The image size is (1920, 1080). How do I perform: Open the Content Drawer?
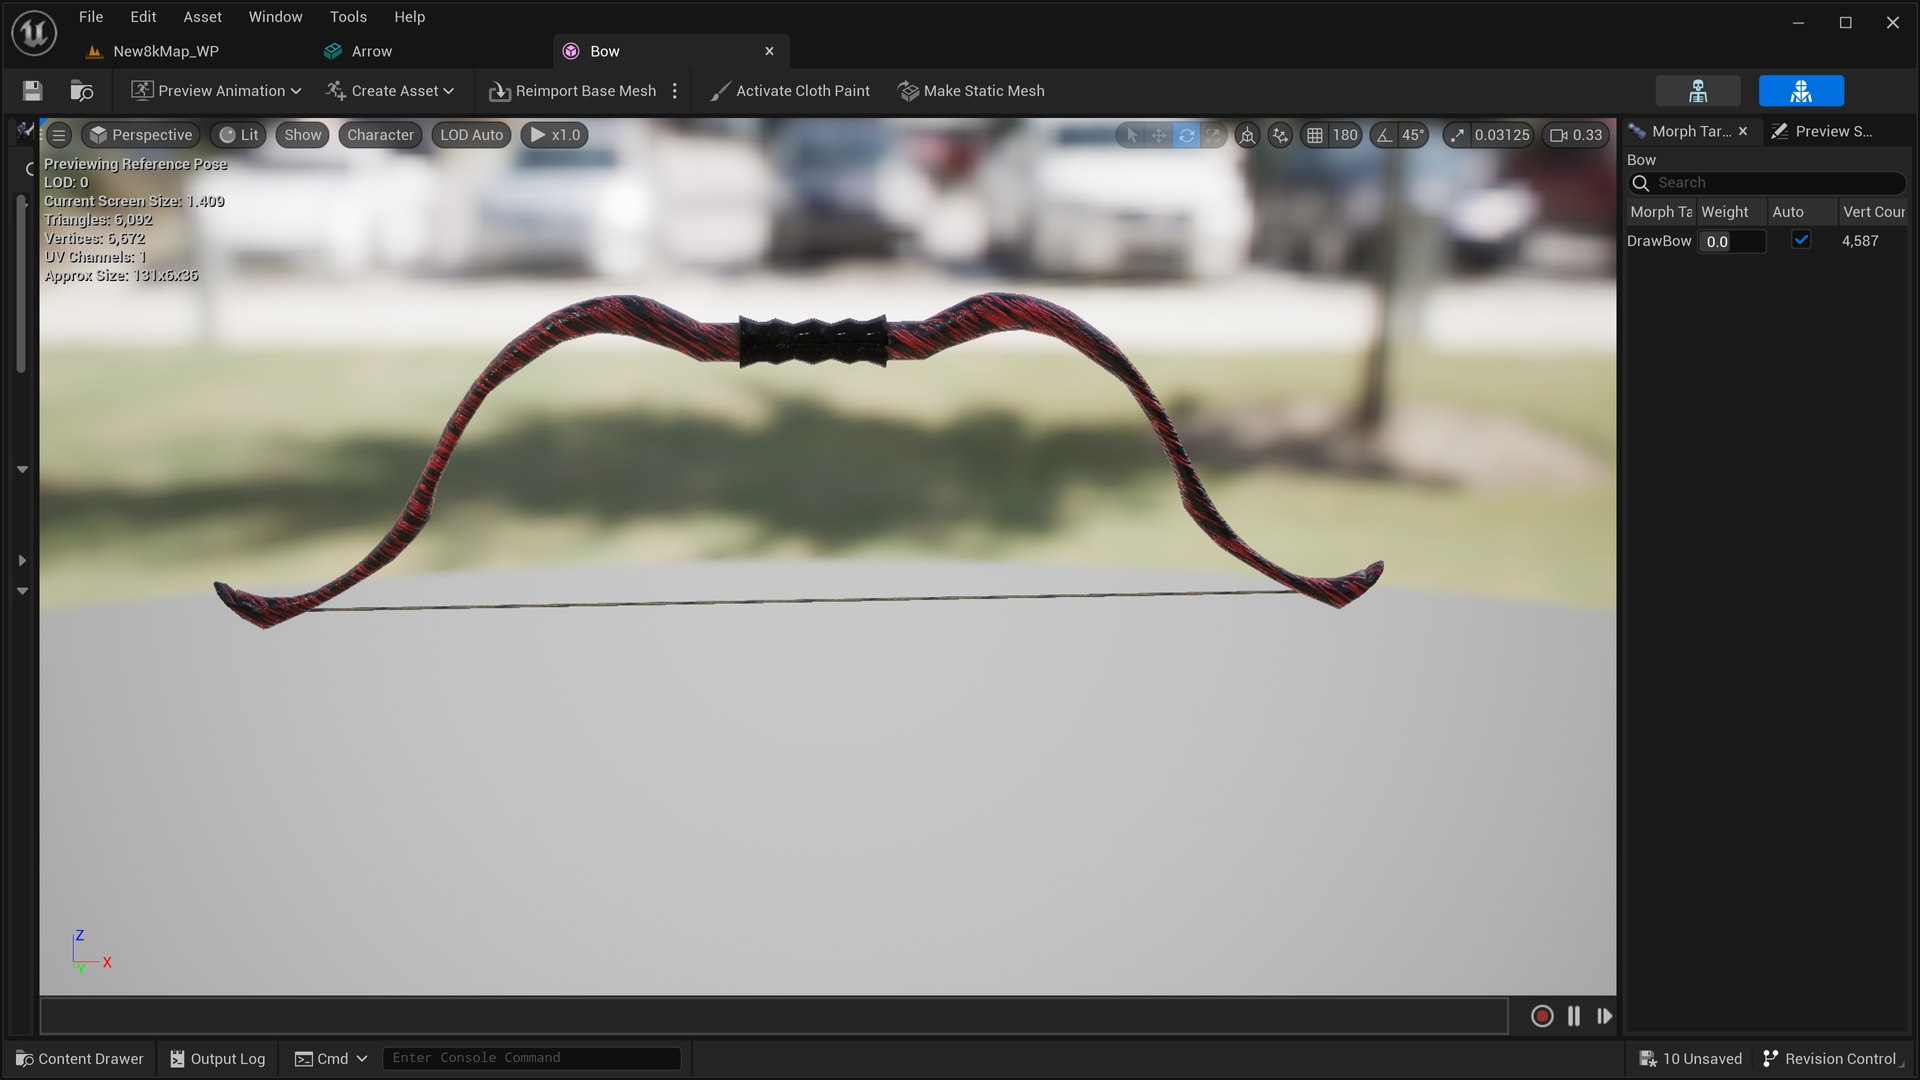80,1058
